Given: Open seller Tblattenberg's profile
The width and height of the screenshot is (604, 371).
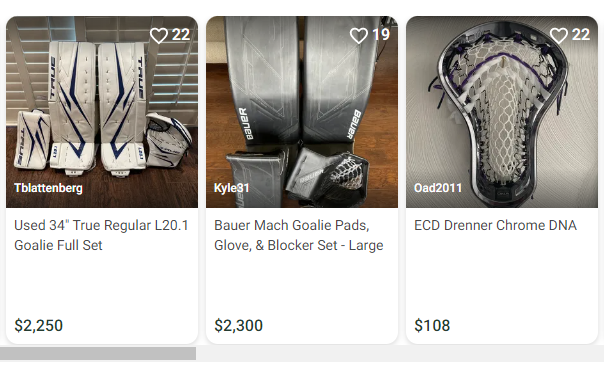Looking at the screenshot, I should (49, 188).
